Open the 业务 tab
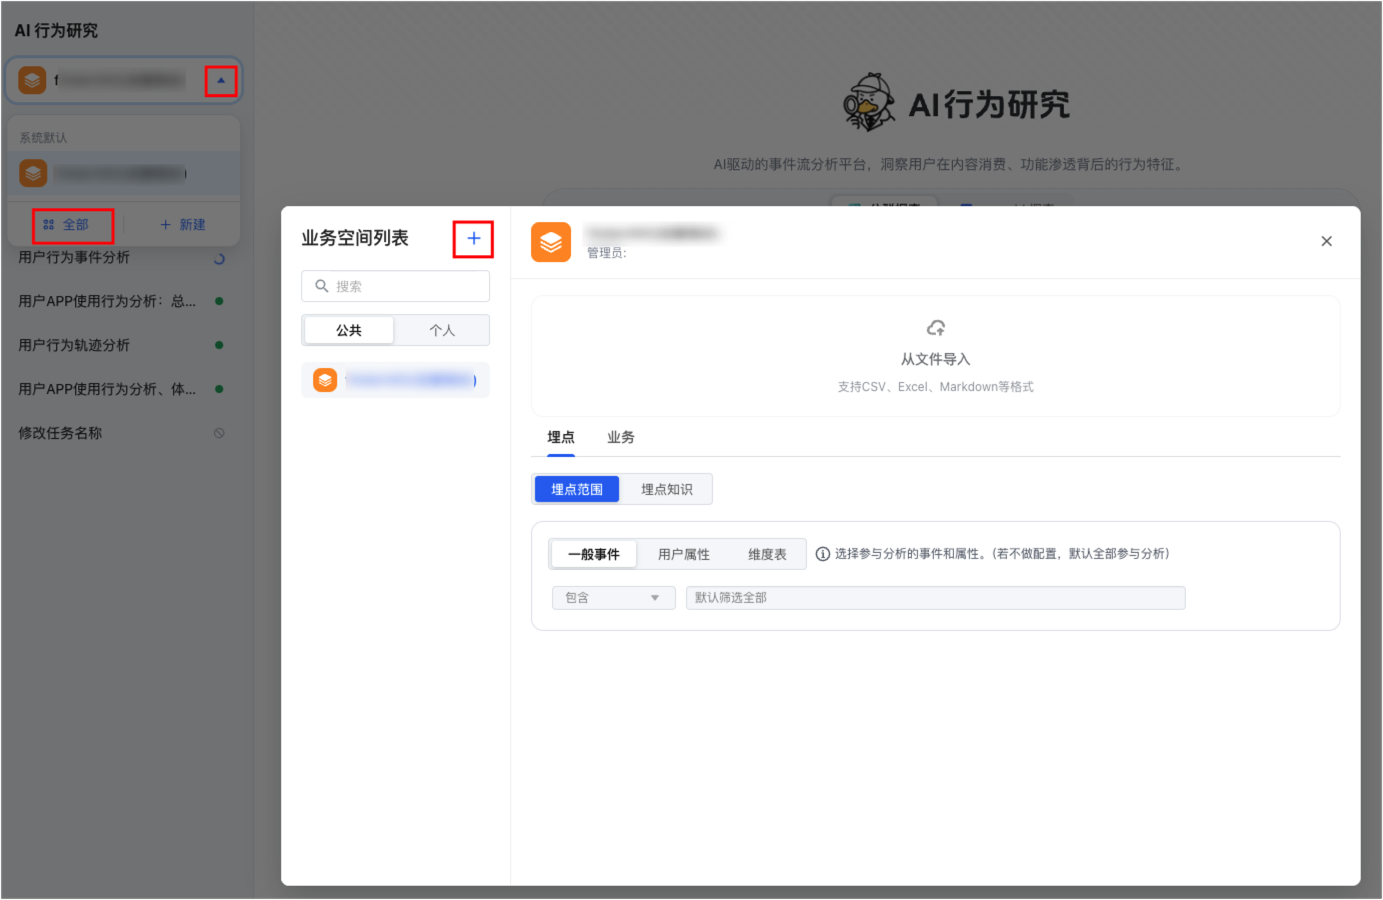Viewport: 1383px width, 900px height. (621, 437)
